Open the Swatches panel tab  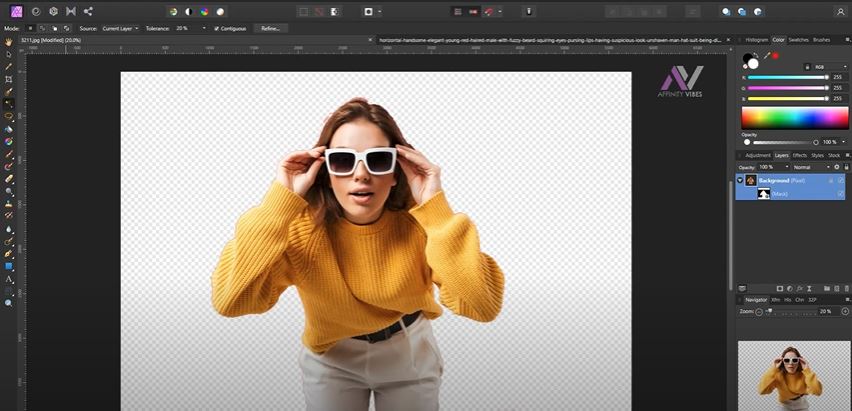798,40
